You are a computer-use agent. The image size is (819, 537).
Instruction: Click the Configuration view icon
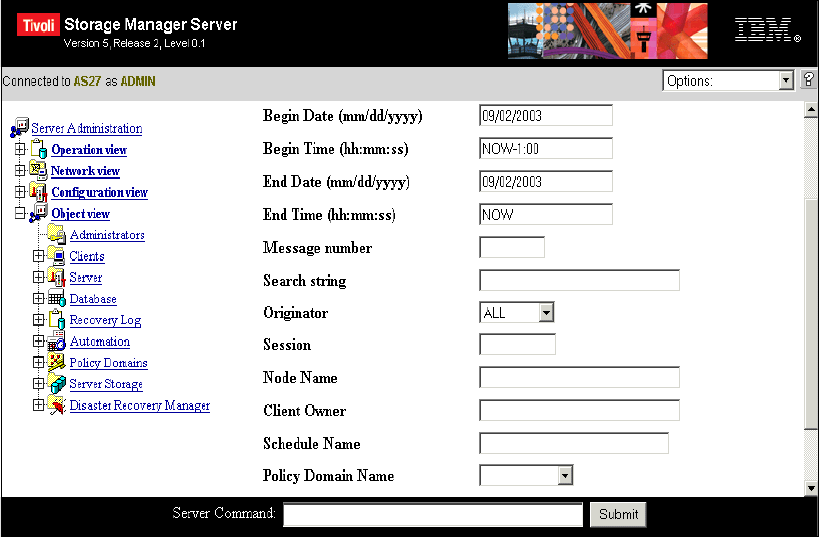pos(38,192)
